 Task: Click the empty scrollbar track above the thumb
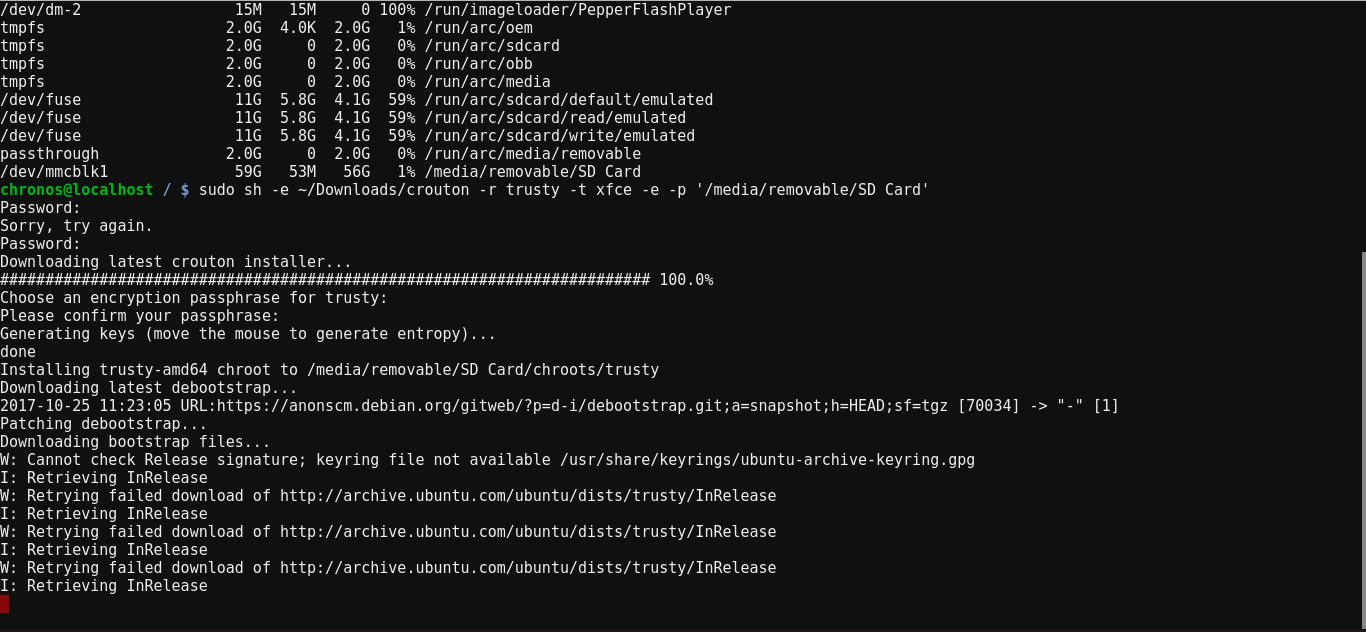click(1361, 120)
